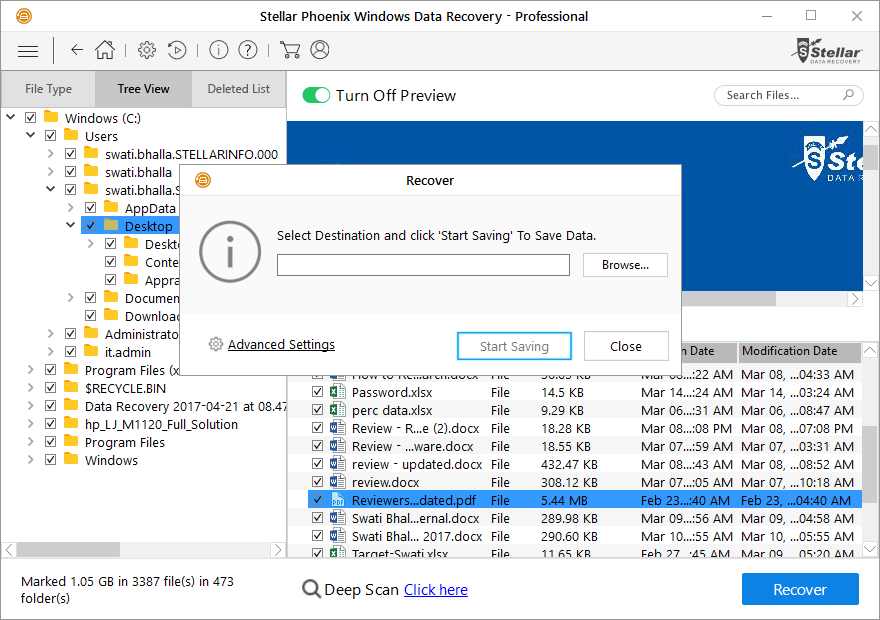Click the tree panel horizontal scrollbar thumb

68,549
